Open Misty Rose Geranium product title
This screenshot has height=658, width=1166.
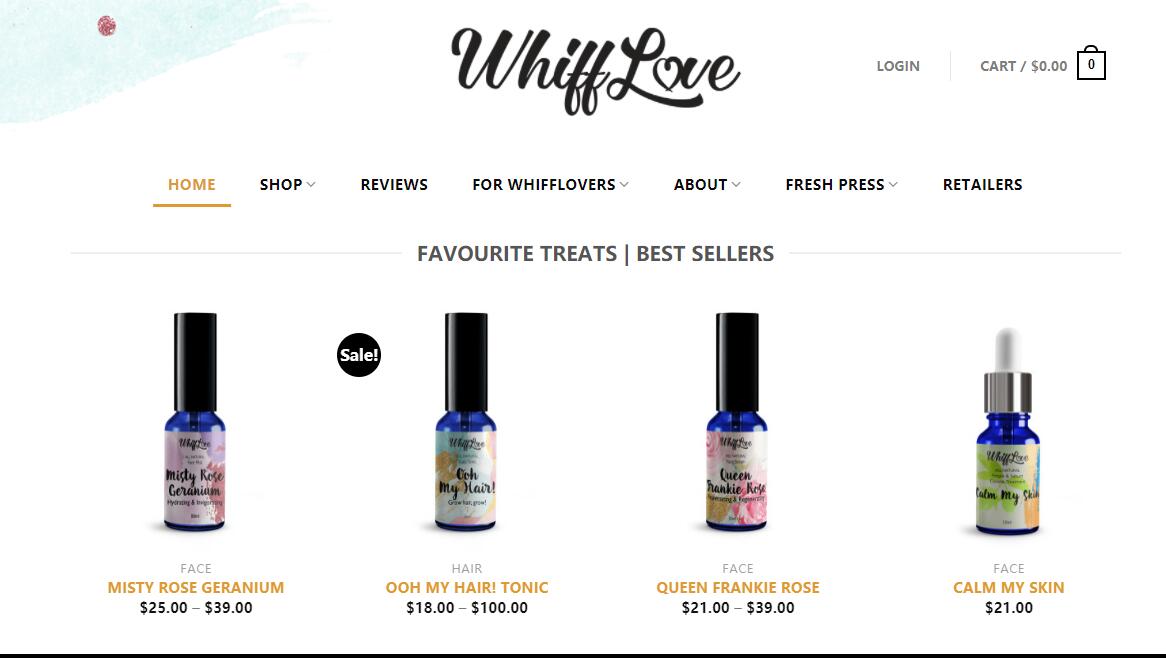click(x=196, y=587)
